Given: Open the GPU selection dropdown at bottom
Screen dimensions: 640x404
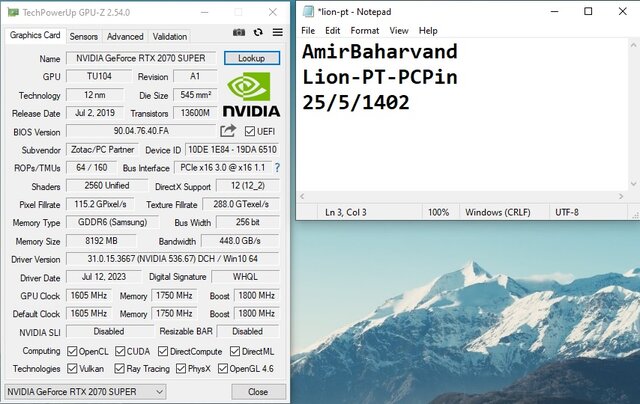Looking at the screenshot, I should tap(85, 392).
